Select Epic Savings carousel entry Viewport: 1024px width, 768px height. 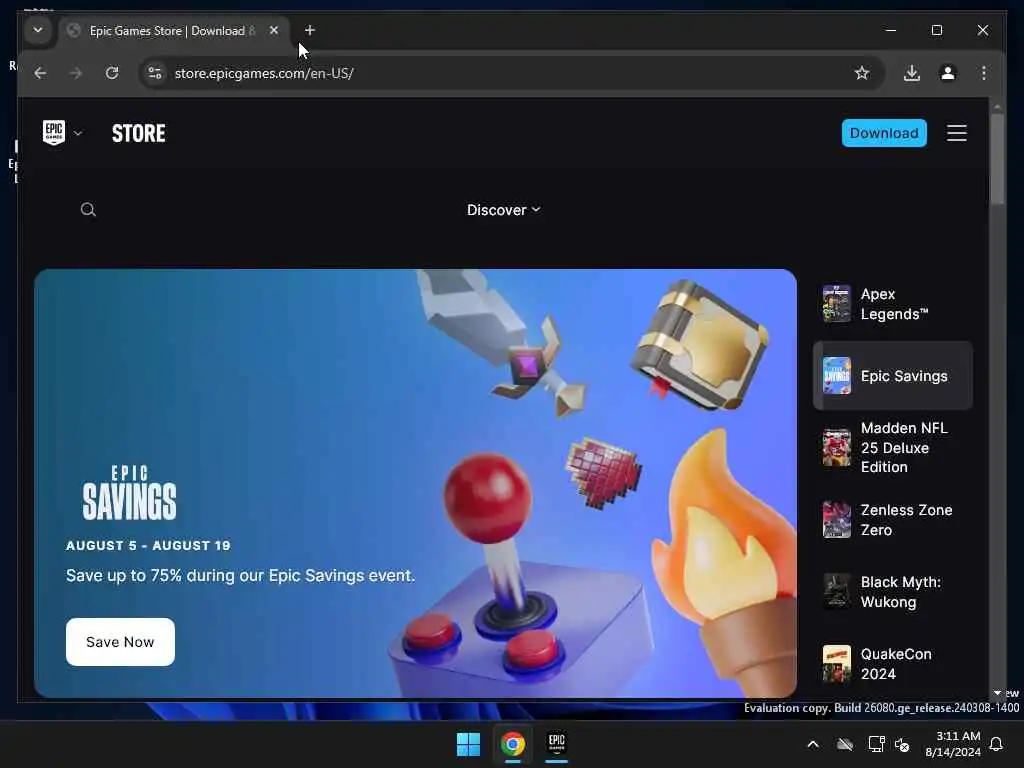[893, 376]
